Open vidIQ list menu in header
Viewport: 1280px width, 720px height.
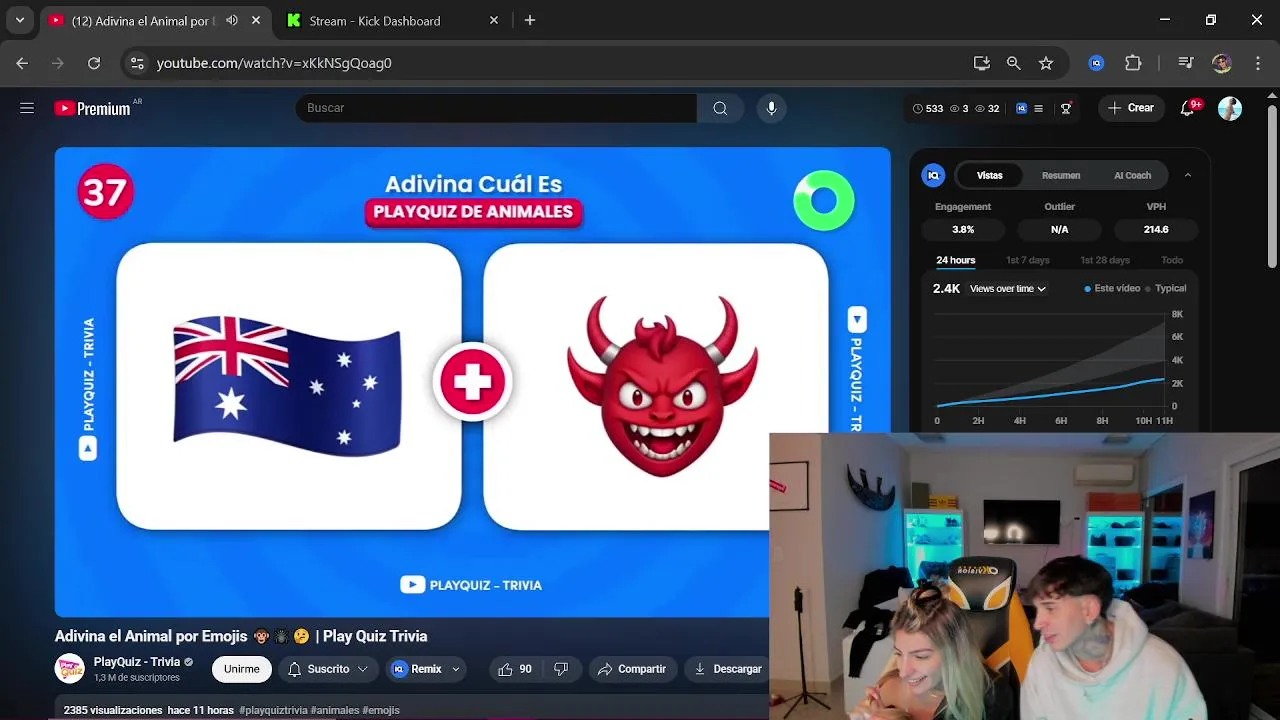click(1038, 108)
